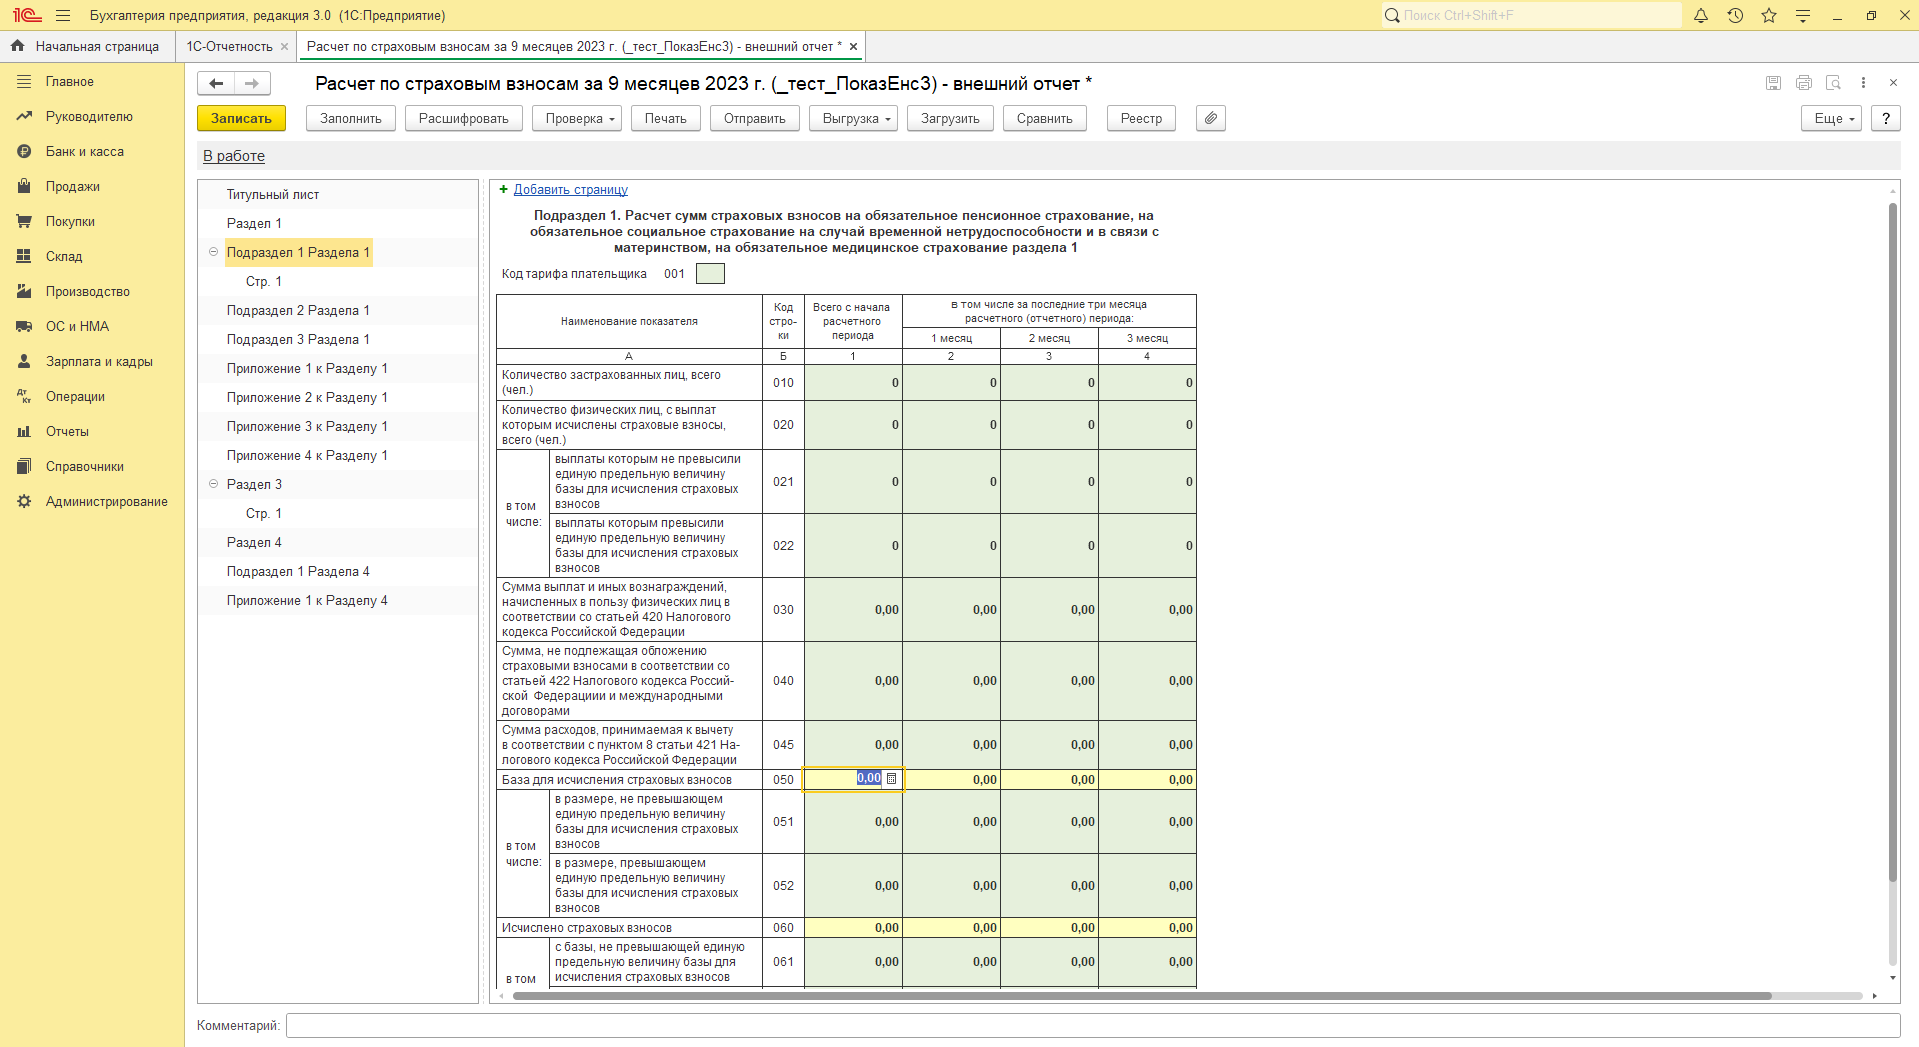Collapse Подраздел 1 Раздела 1 tree node
This screenshot has width=1919, height=1047.
213,252
